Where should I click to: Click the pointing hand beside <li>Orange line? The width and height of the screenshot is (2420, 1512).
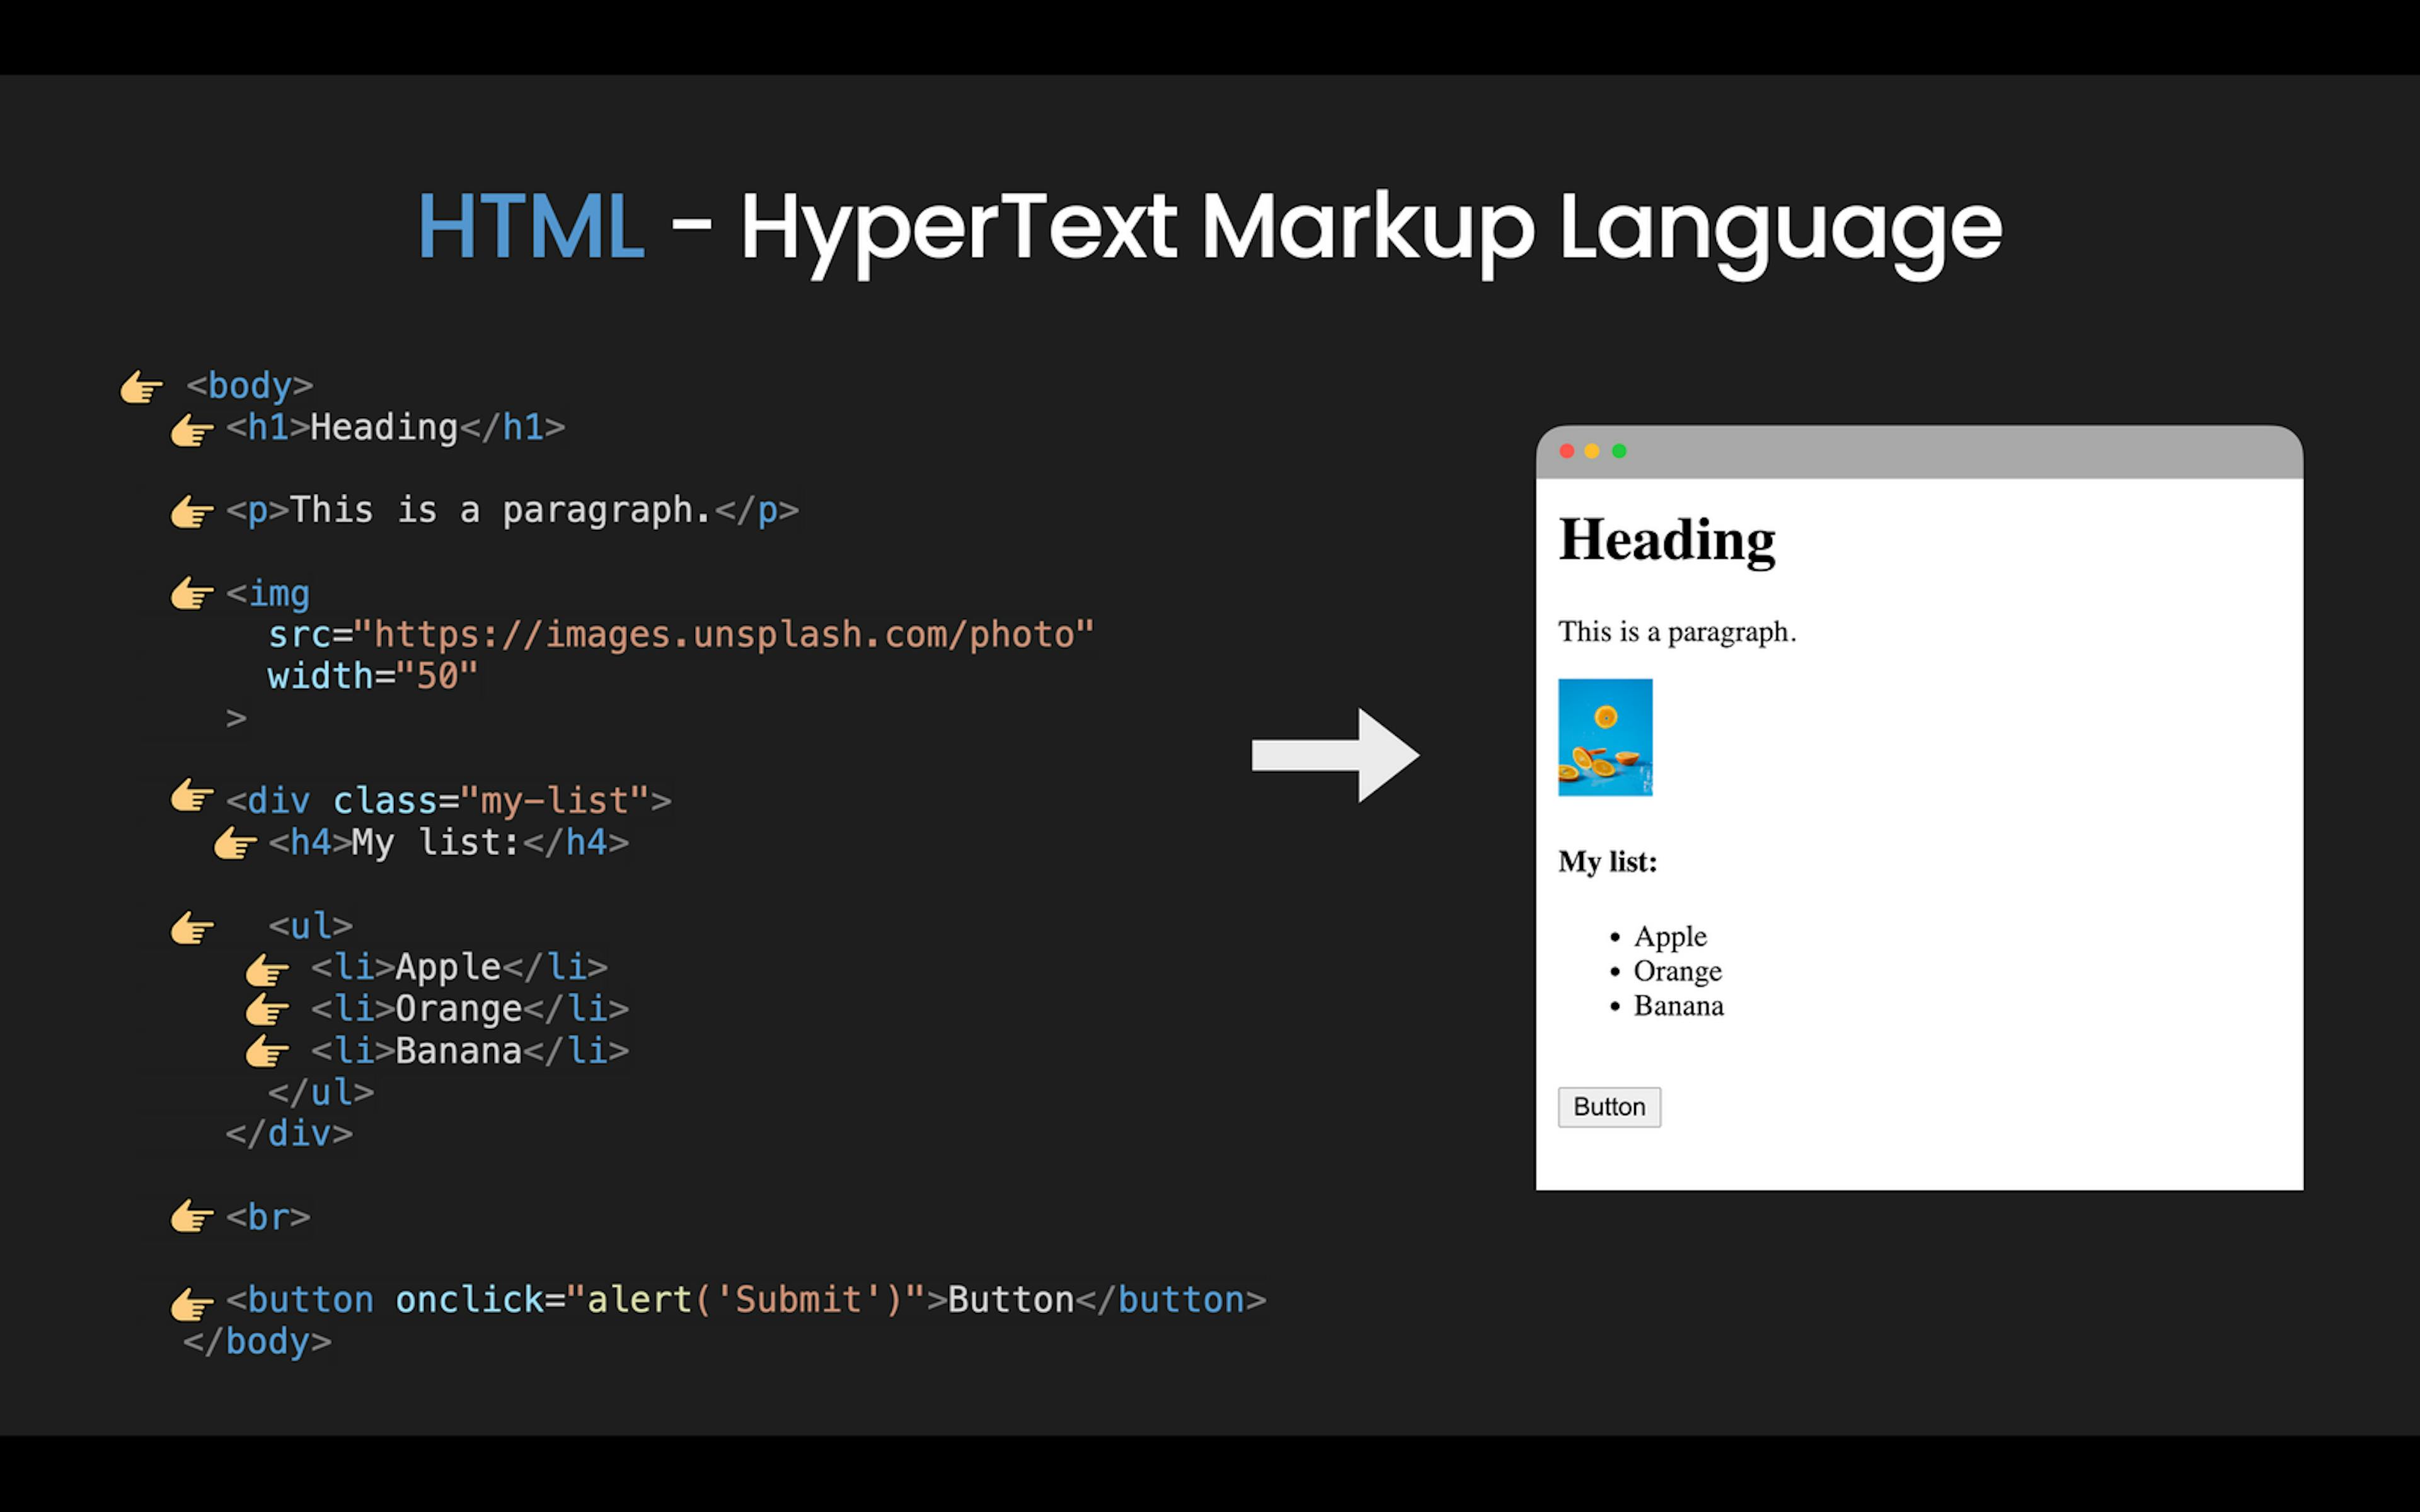click(267, 1010)
